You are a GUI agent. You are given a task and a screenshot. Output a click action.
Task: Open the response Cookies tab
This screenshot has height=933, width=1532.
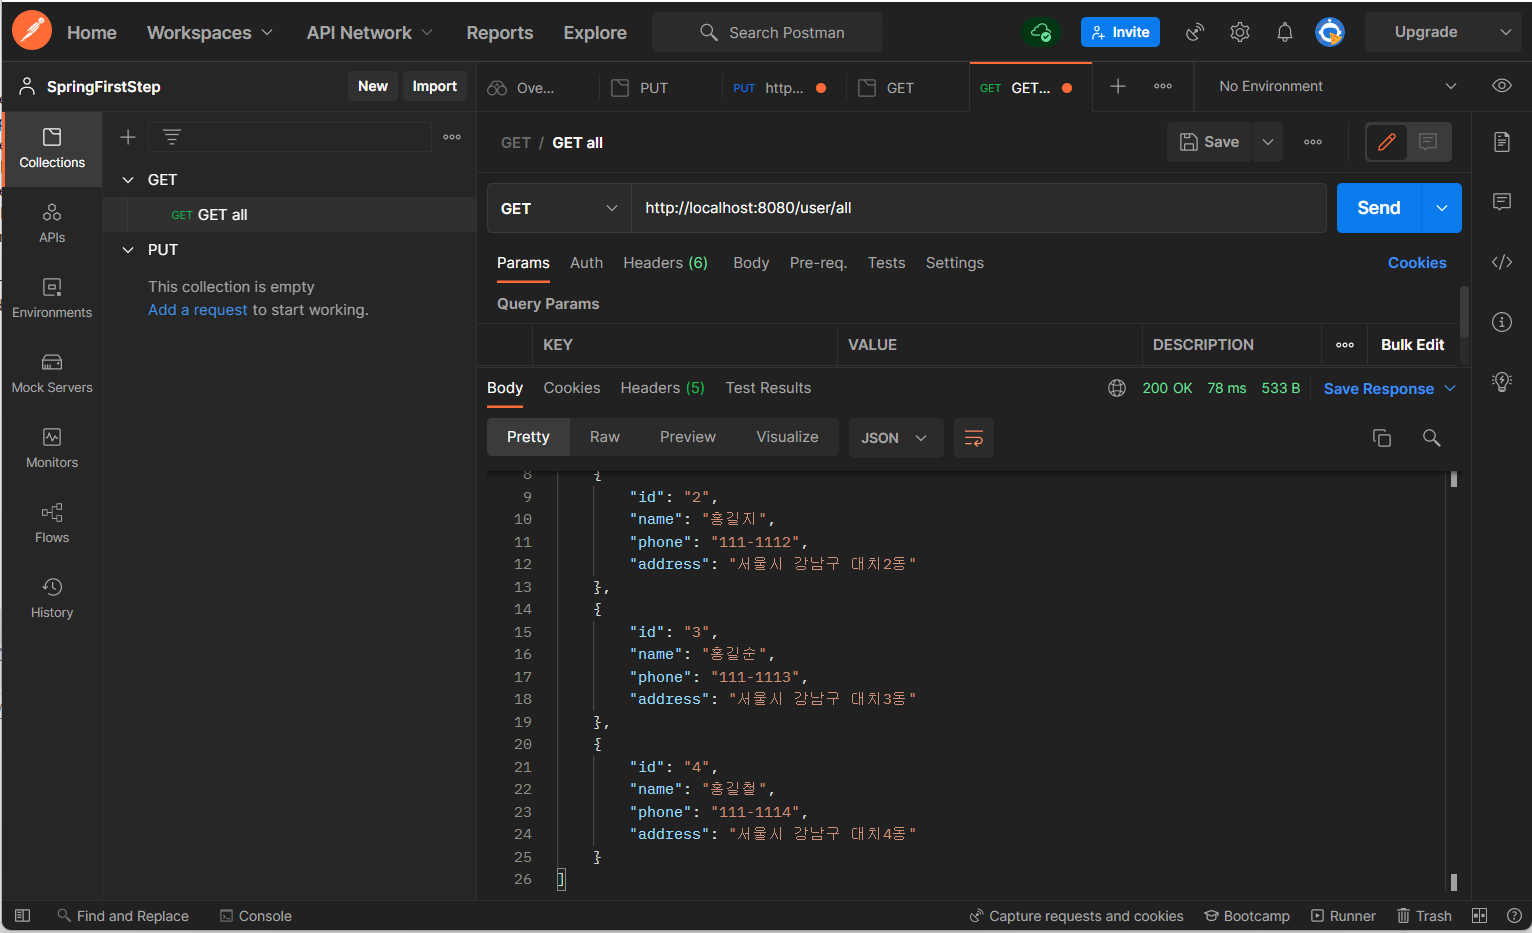[572, 388]
